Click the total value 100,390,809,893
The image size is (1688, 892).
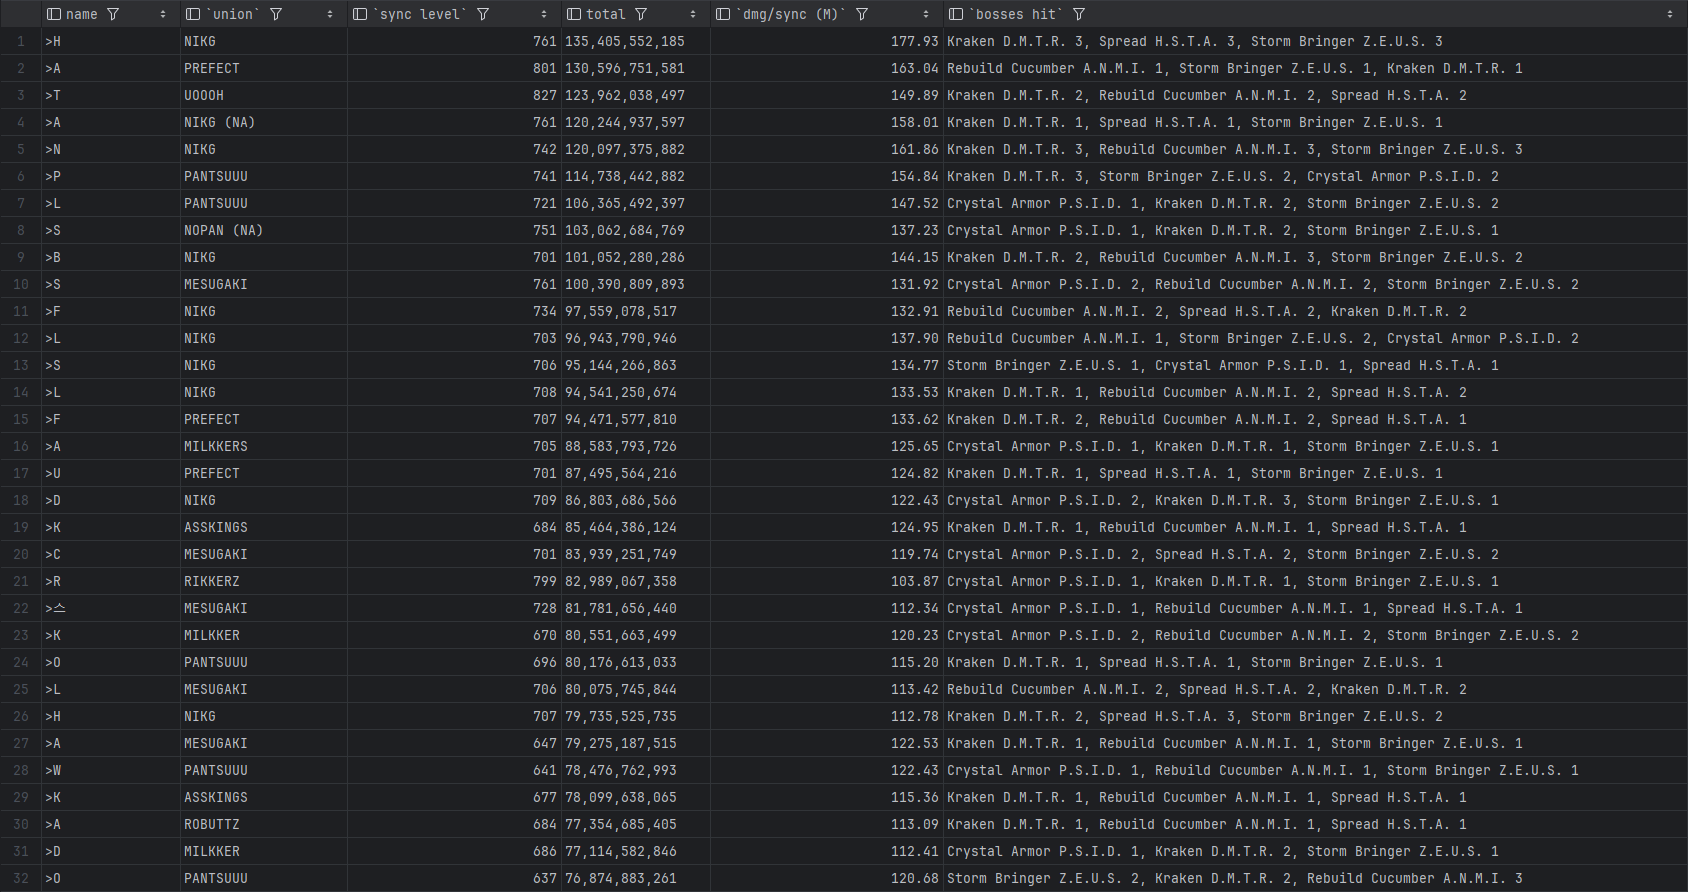click(625, 284)
